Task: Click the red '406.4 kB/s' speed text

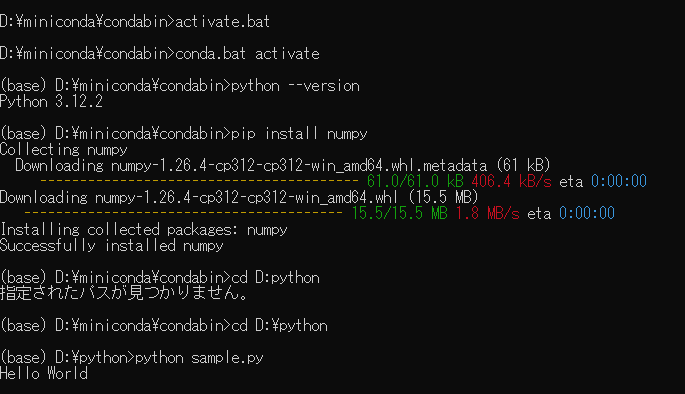Action: coord(511,181)
